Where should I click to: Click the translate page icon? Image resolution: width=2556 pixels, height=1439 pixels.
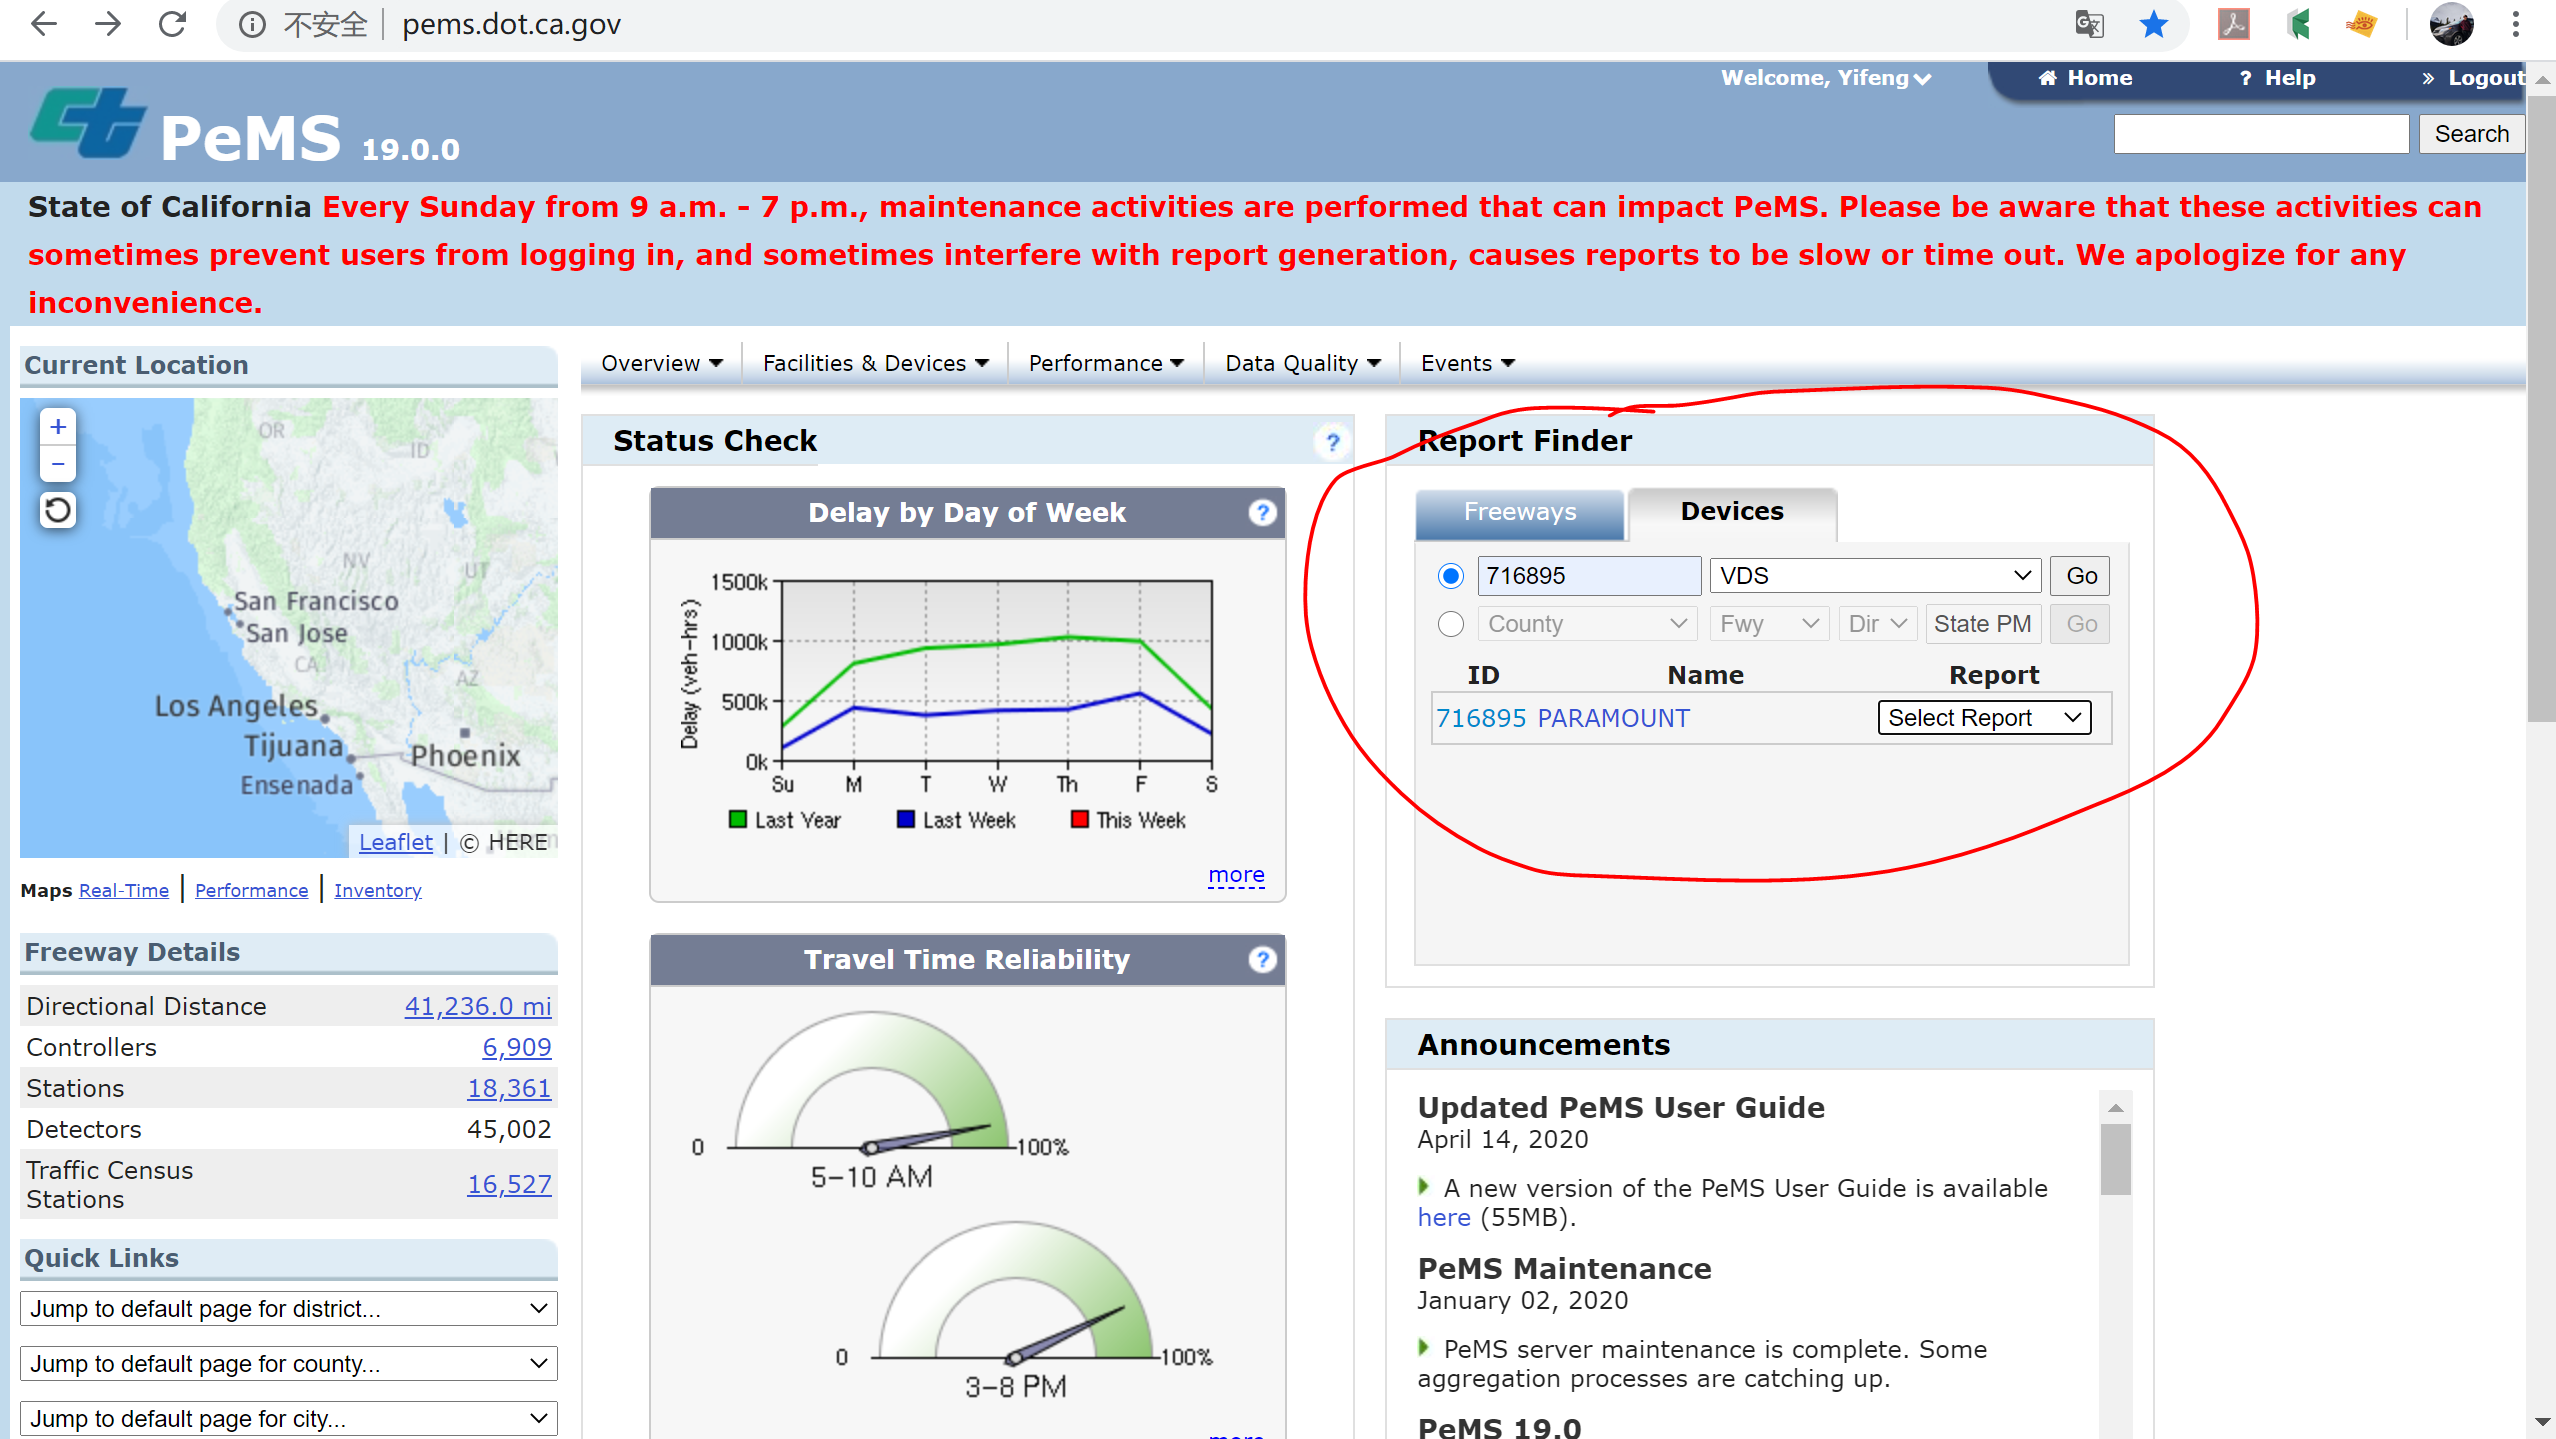2089,24
